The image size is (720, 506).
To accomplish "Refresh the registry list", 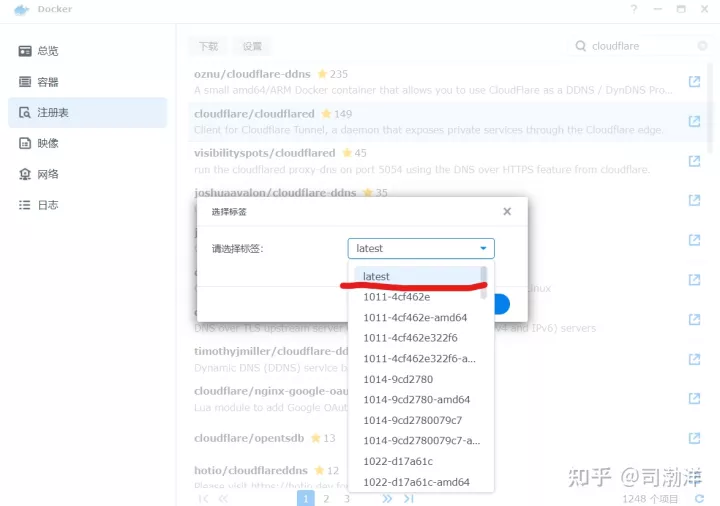I will click(x=699, y=499).
